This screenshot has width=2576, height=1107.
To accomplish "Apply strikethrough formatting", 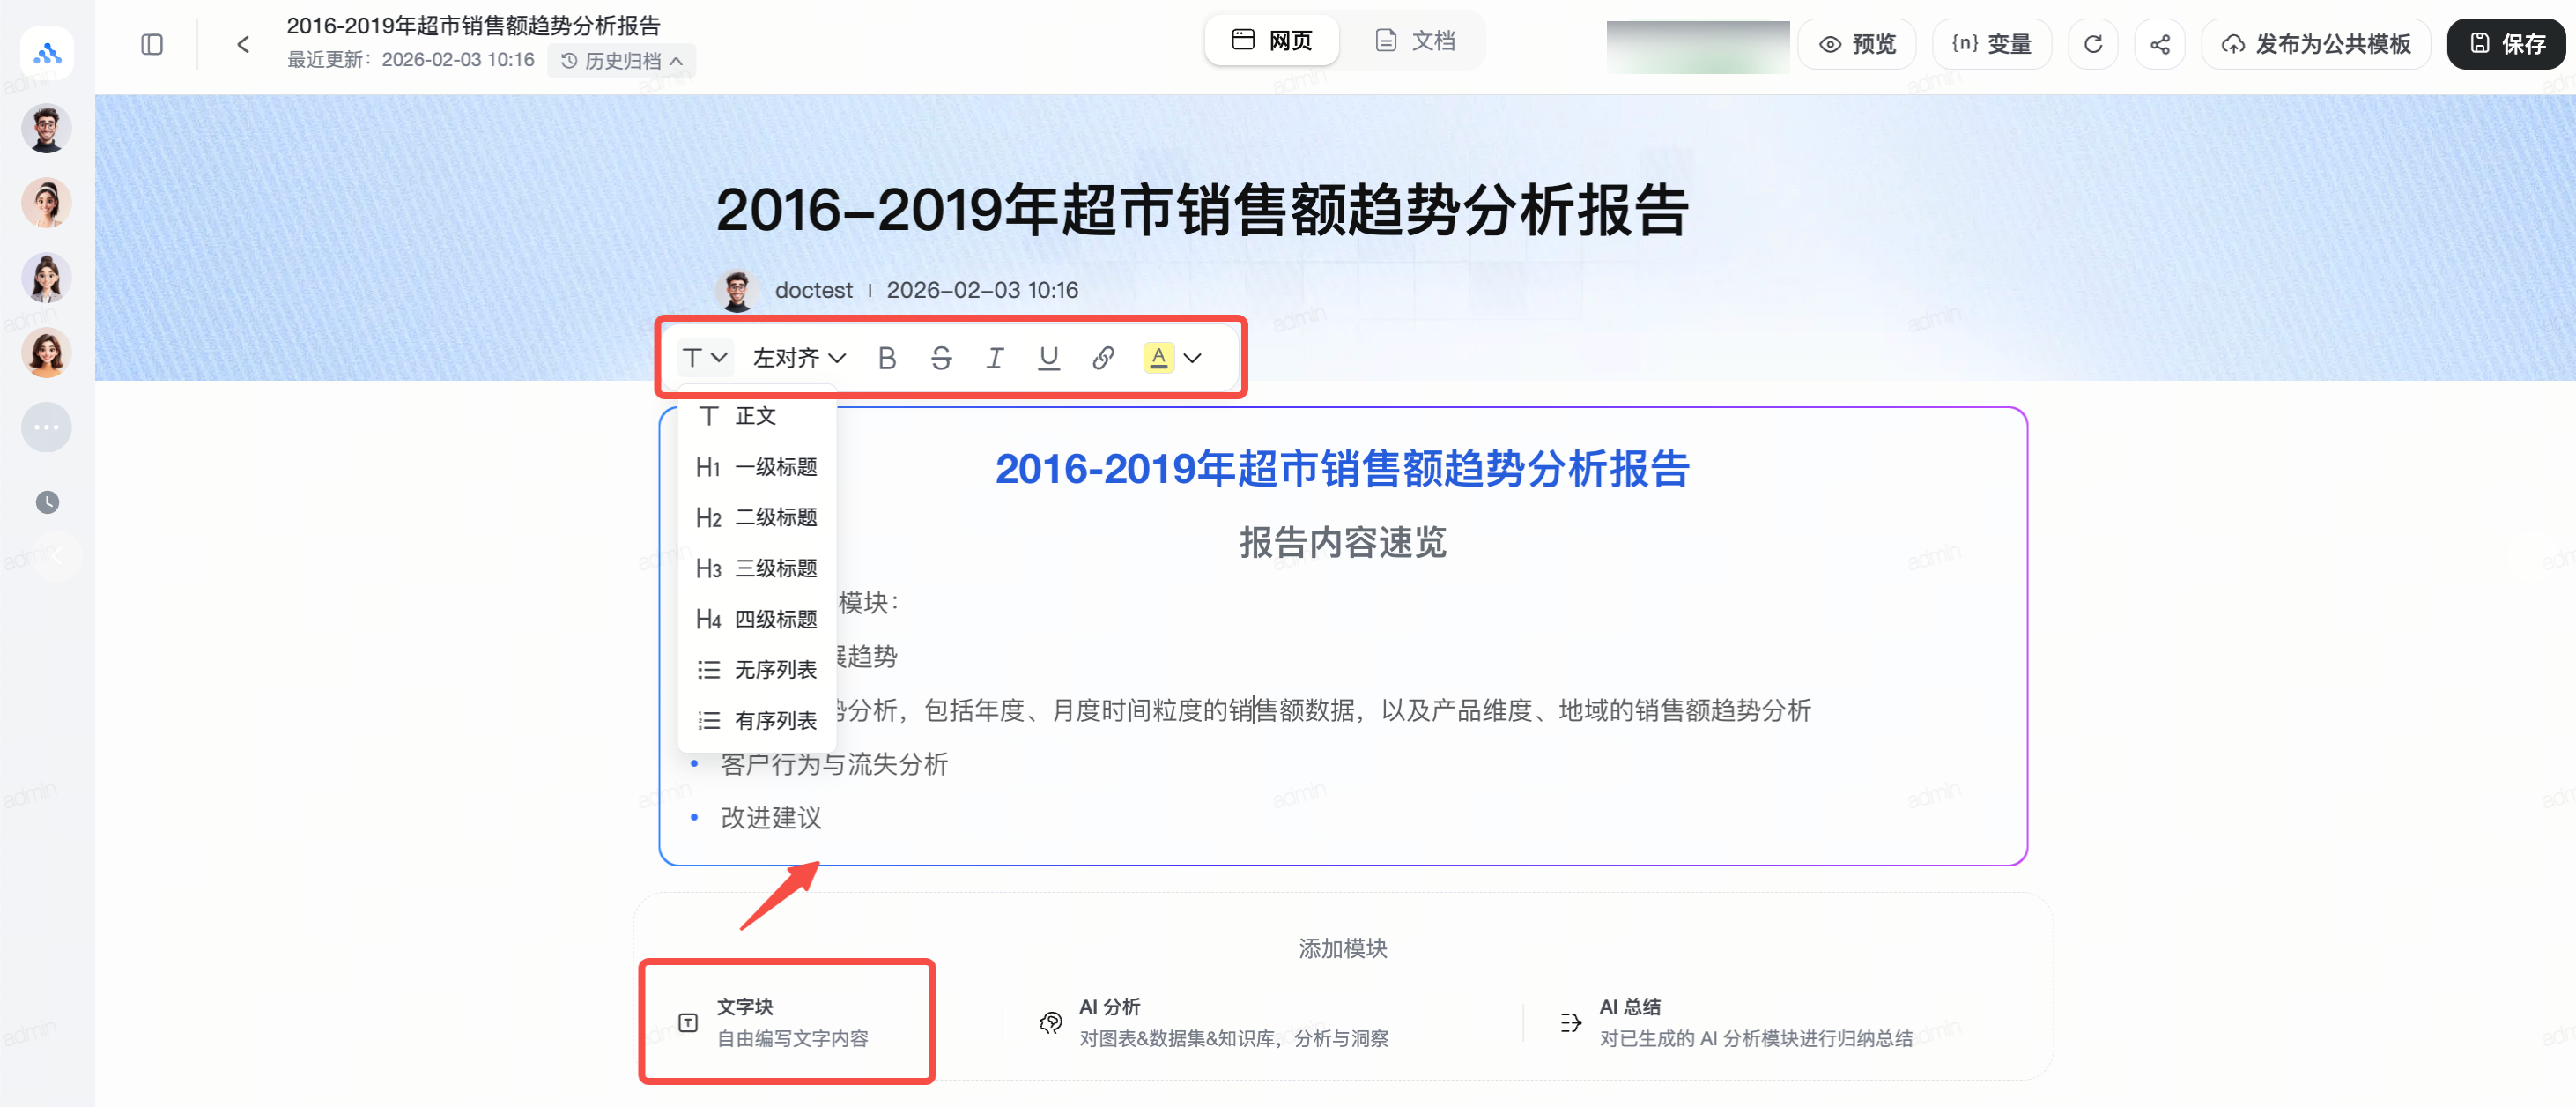I will pyautogui.click(x=940, y=358).
